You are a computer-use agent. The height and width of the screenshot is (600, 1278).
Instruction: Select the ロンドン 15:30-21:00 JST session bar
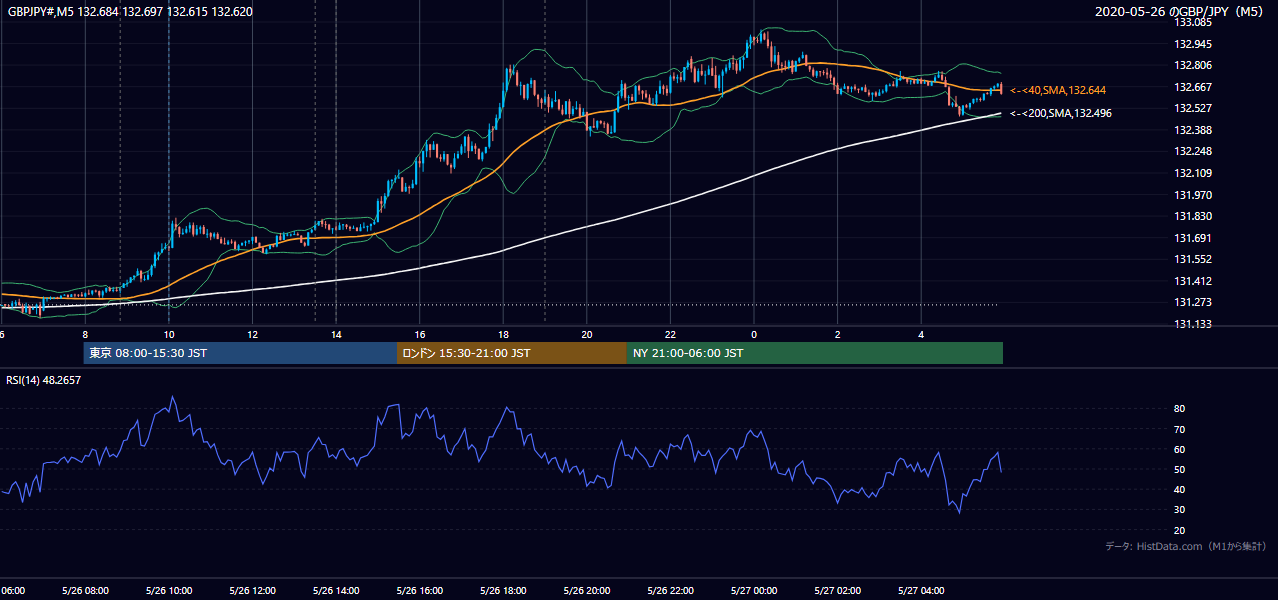(x=512, y=353)
